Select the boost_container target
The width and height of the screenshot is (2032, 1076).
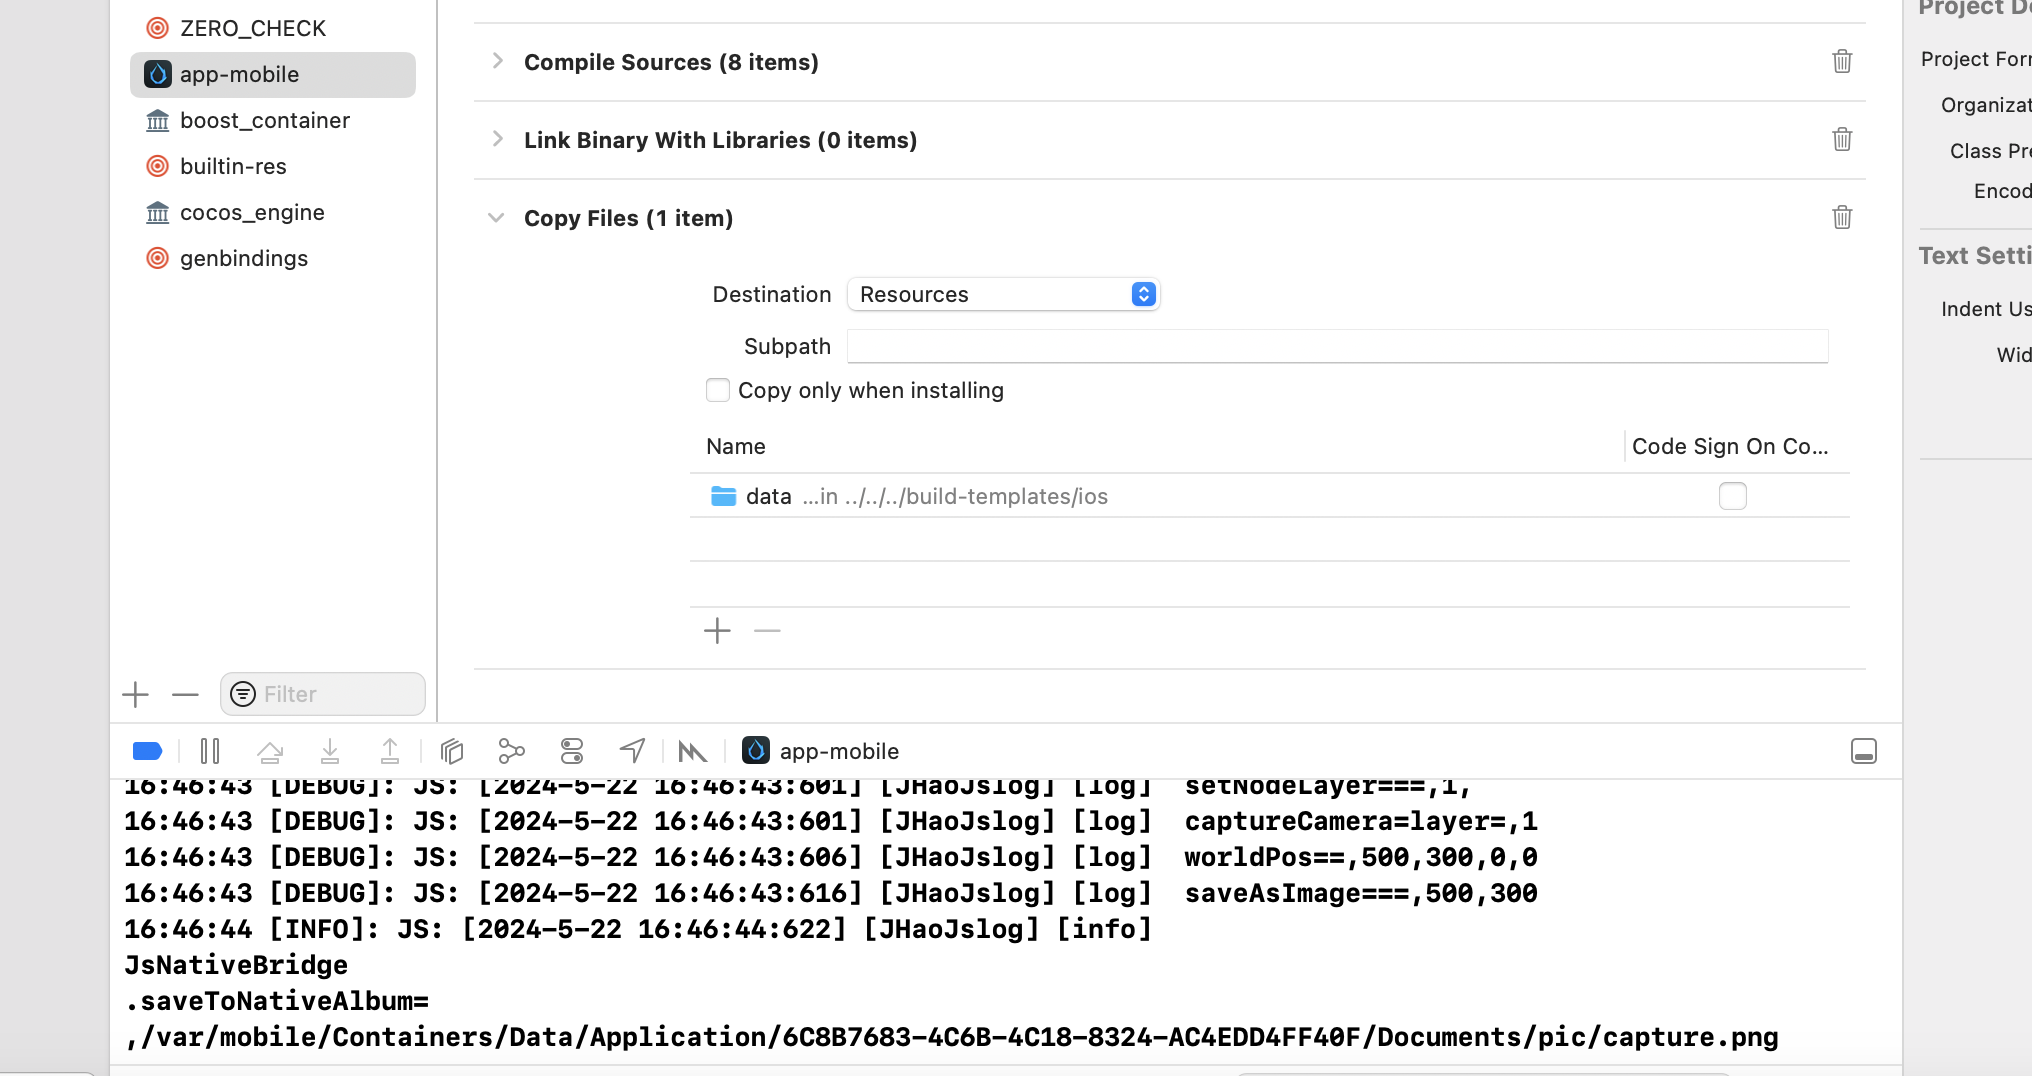click(x=265, y=120)
